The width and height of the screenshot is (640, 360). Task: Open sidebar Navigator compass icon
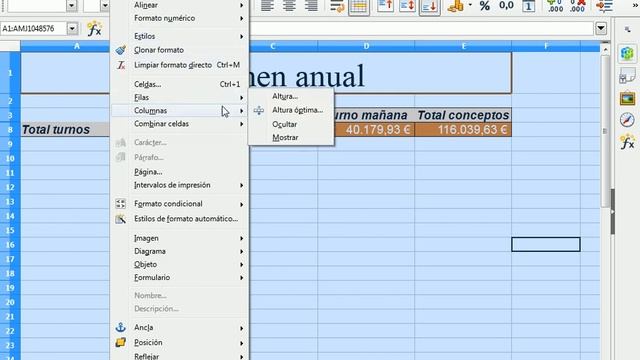pyautogui.click(x=627, y=120)
